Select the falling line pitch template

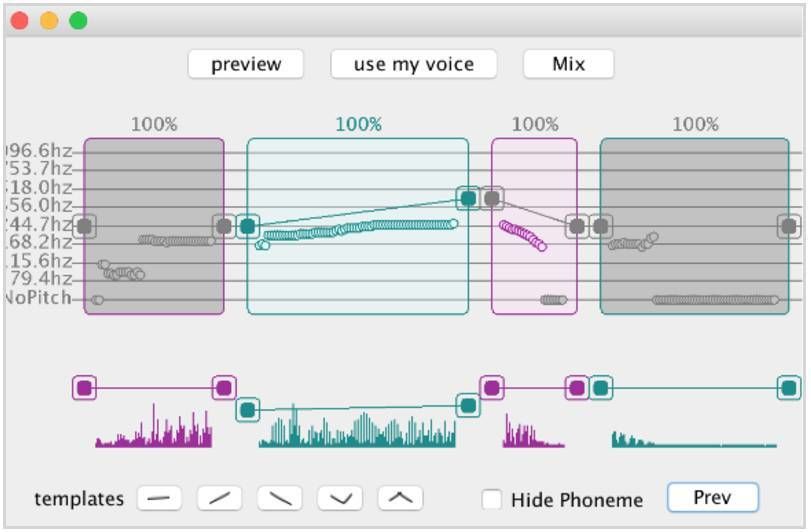pyautogui.click(x=280, y=498)
